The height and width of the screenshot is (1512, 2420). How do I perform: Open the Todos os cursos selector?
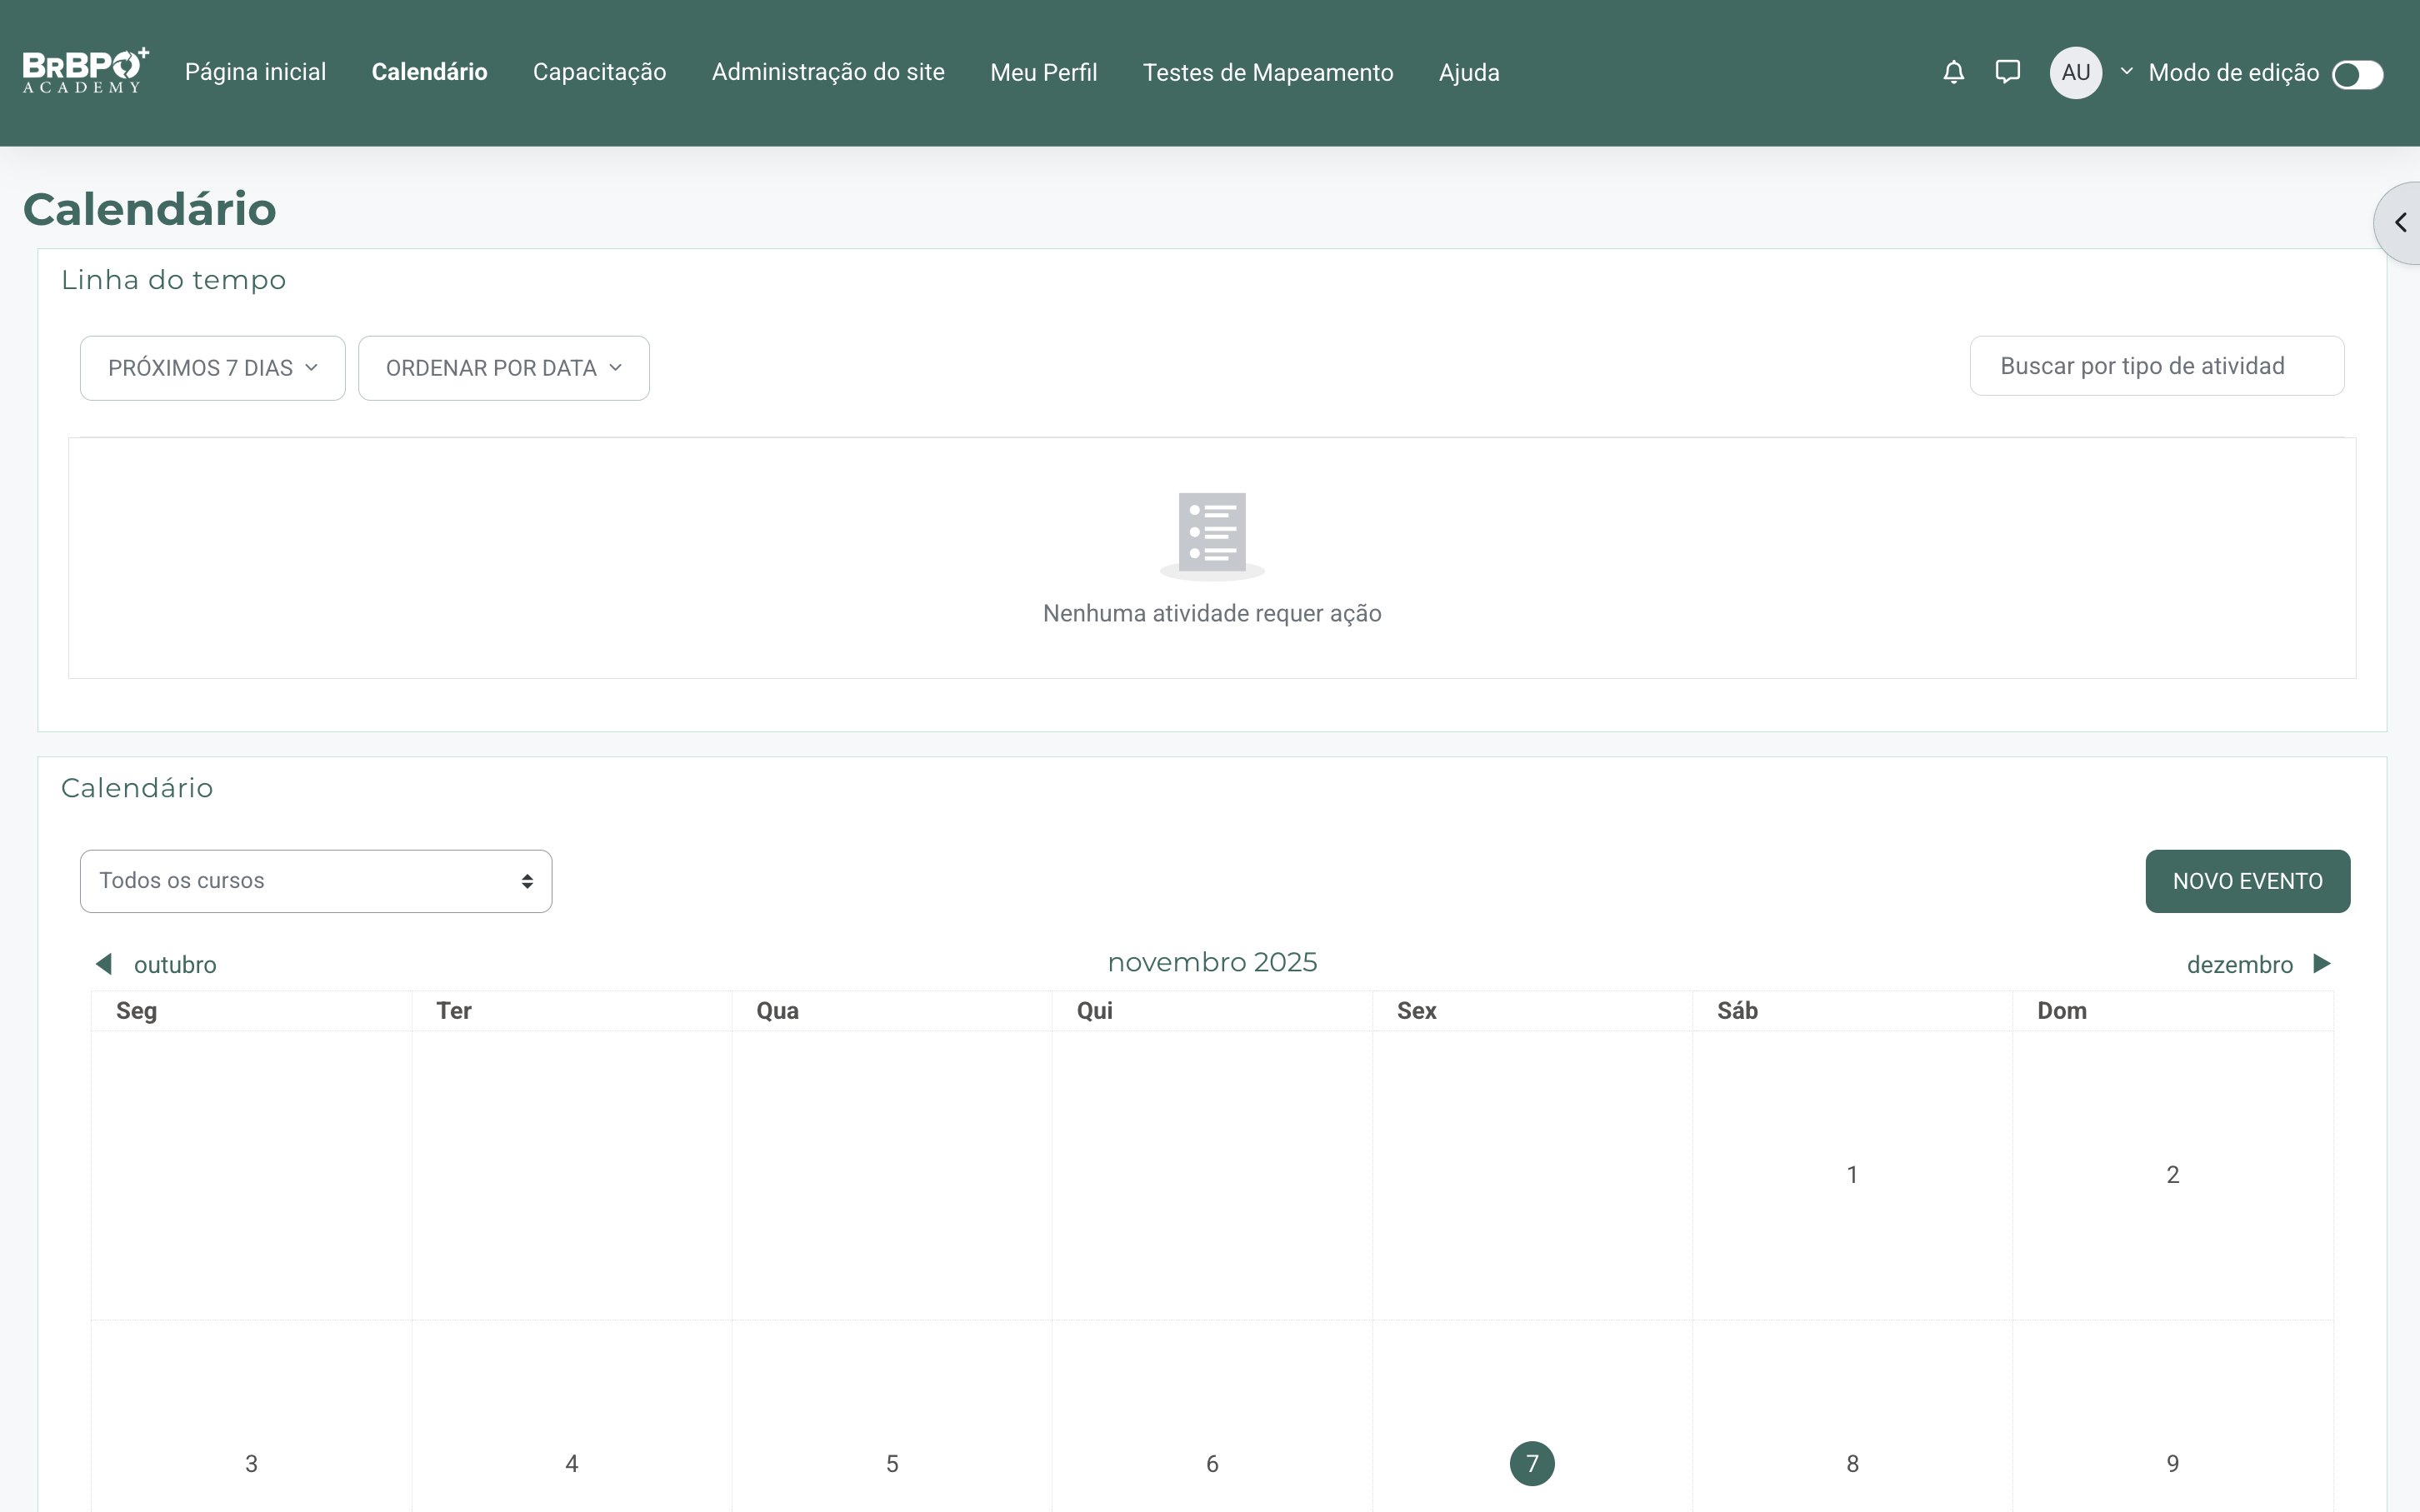click(x=316, y=881)
